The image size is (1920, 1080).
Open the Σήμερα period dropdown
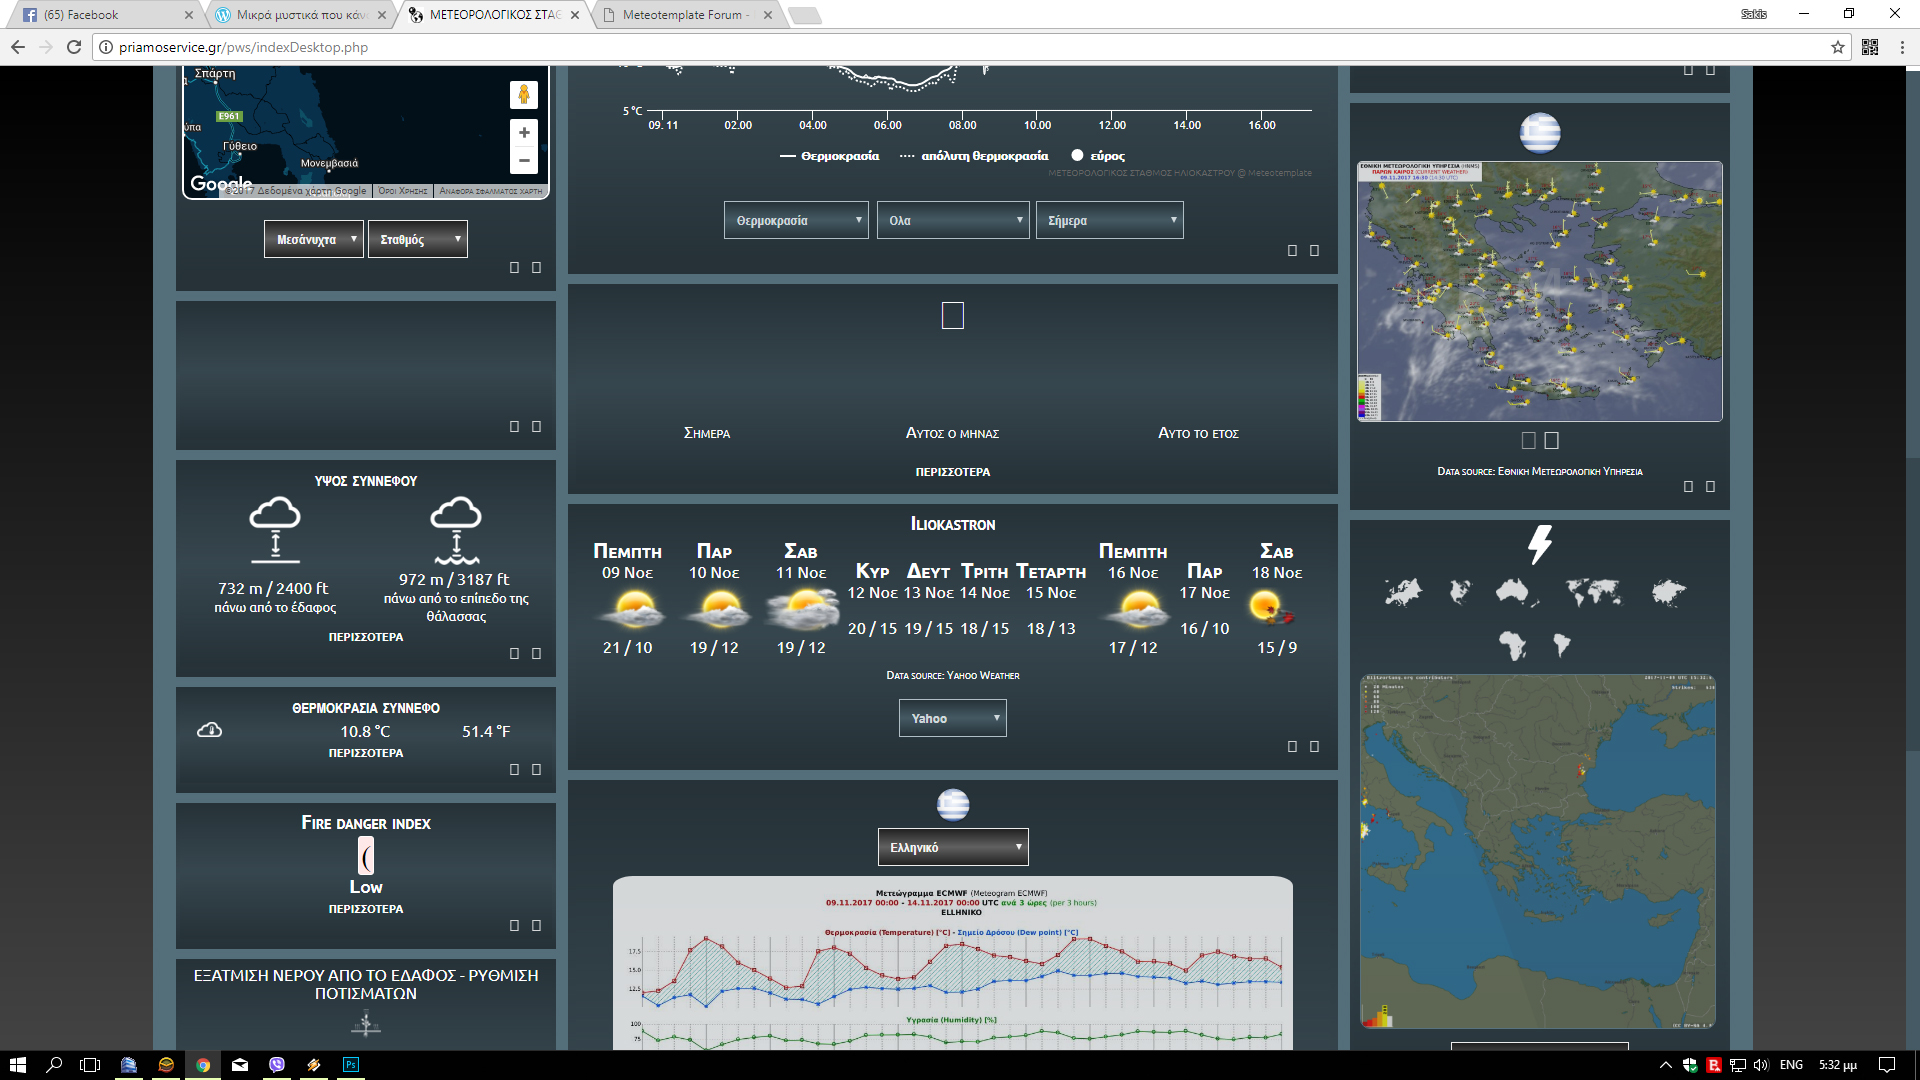1110,220
